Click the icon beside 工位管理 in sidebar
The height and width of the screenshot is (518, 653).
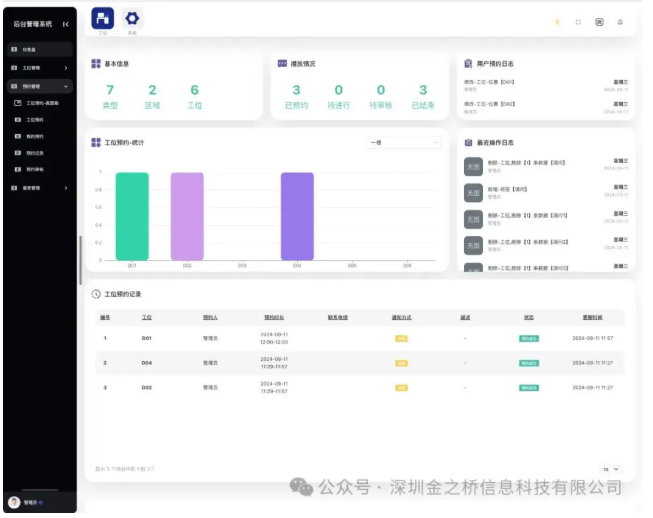(x=14, y=68)
